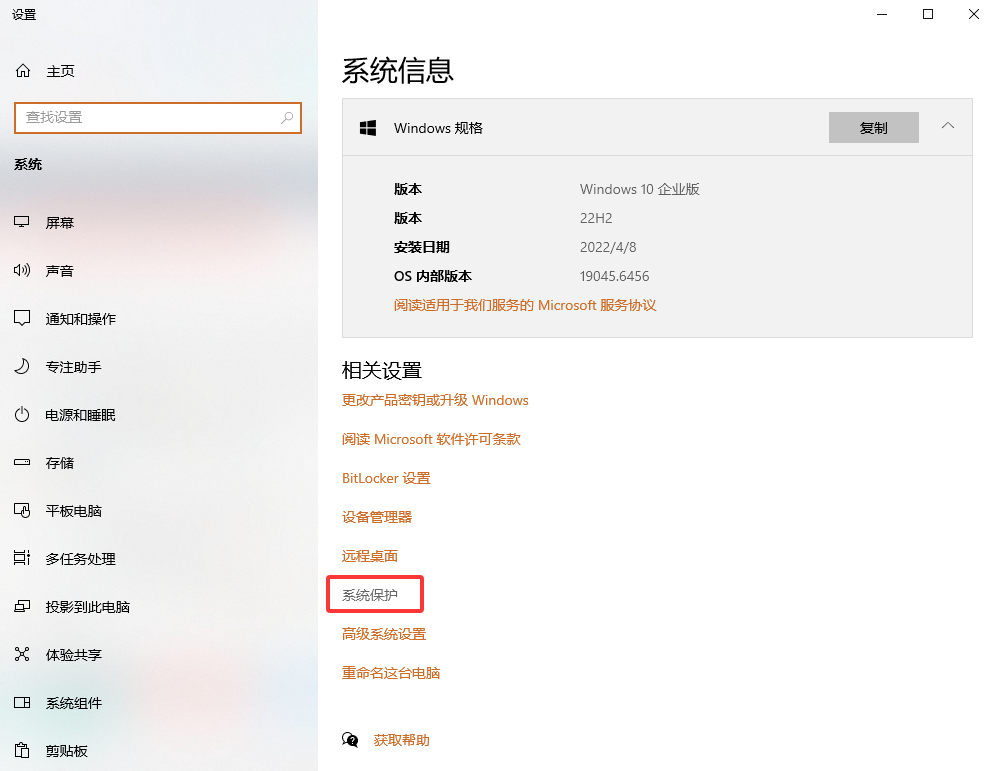Open the 存储 settings page

(x=60, y=462)
